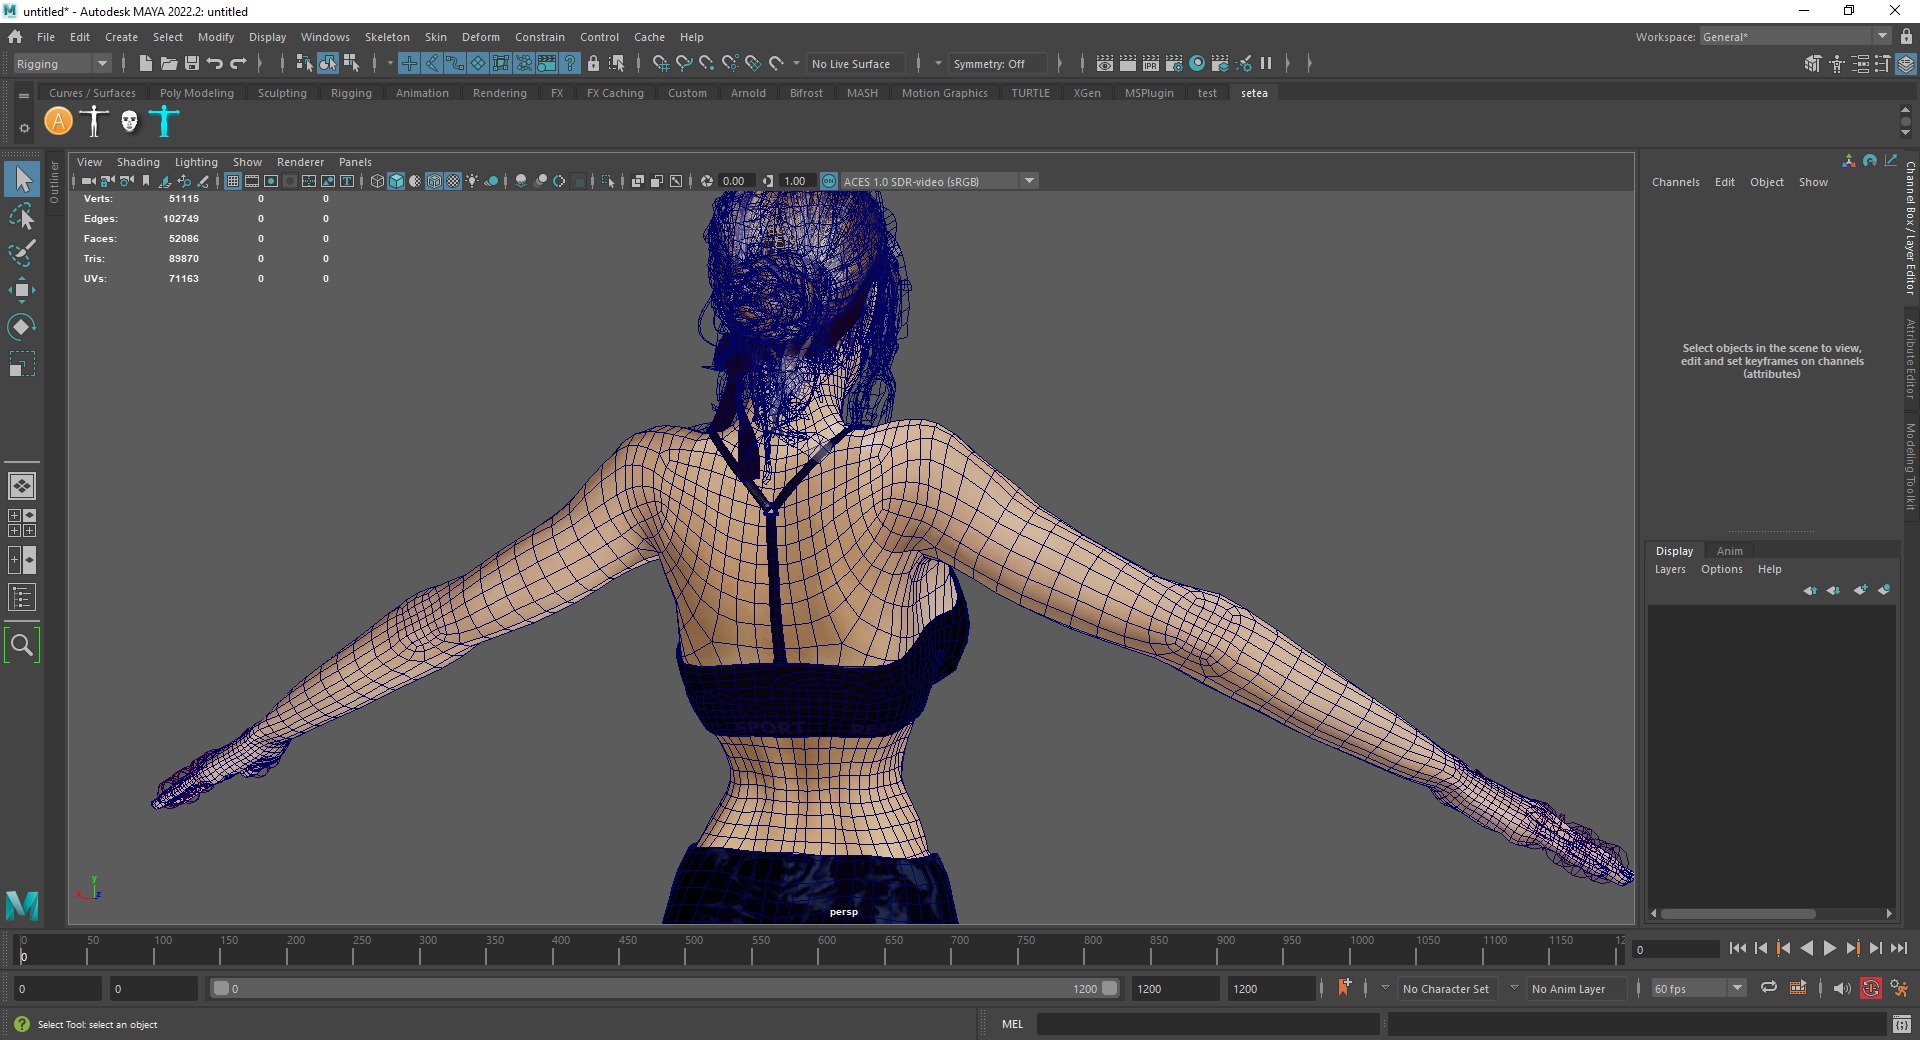Viewport: 1920px width, 1040px height.
Task: Click the search magnifier icon in the left sidebar
Action: pyautogui.click(x=22, y=645)
